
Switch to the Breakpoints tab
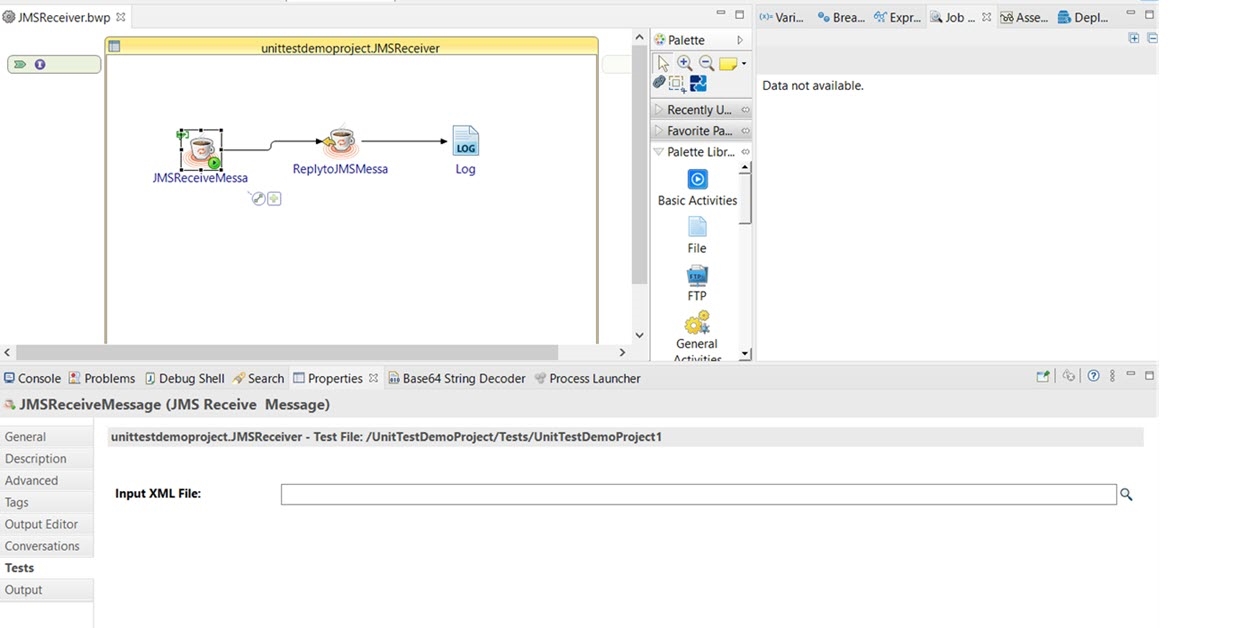[841, 17]
